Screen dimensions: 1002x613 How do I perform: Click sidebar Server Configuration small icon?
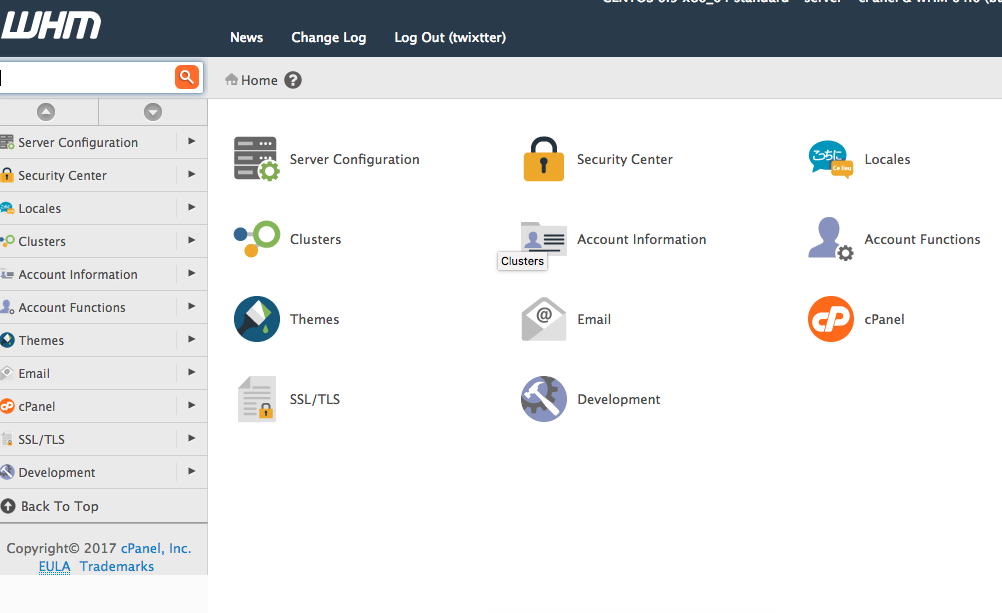tap(7, 142)
